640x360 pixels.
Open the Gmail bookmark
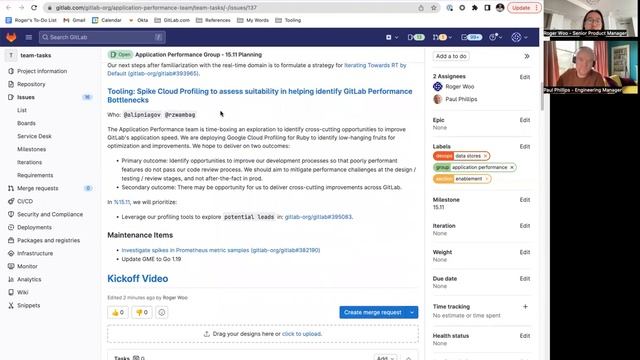[74, 20]
